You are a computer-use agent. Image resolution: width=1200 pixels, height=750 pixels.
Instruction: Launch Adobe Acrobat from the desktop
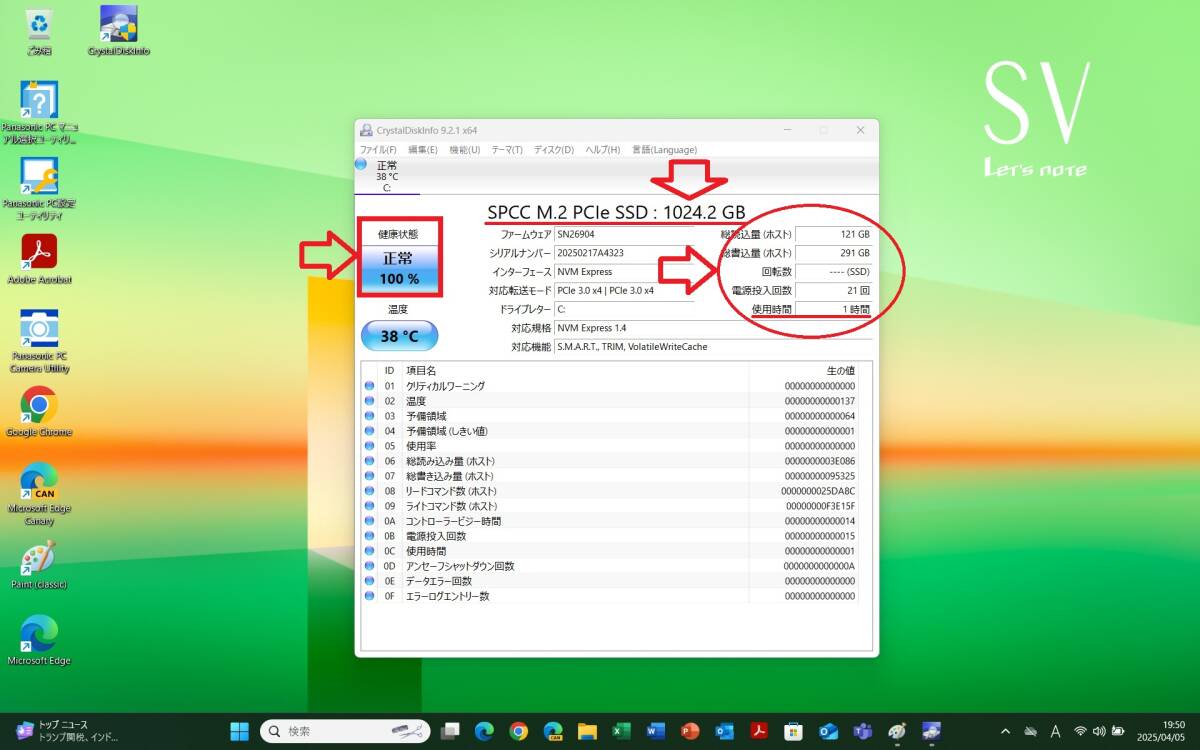click(x=39, y=258)
